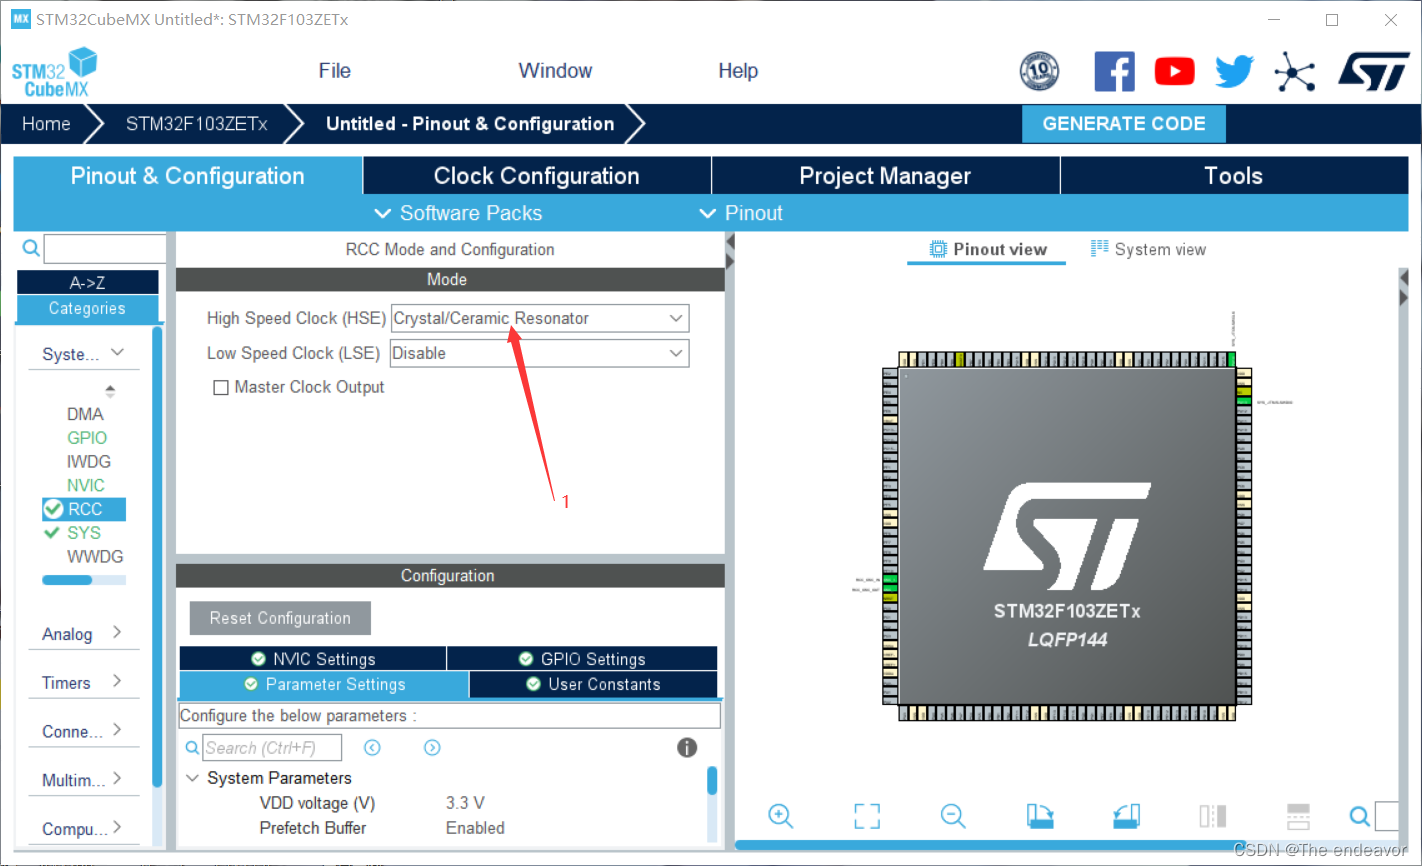The image size is (1422, 866).
Task: Switch to the Tools tab
Action: [1234, 176]
